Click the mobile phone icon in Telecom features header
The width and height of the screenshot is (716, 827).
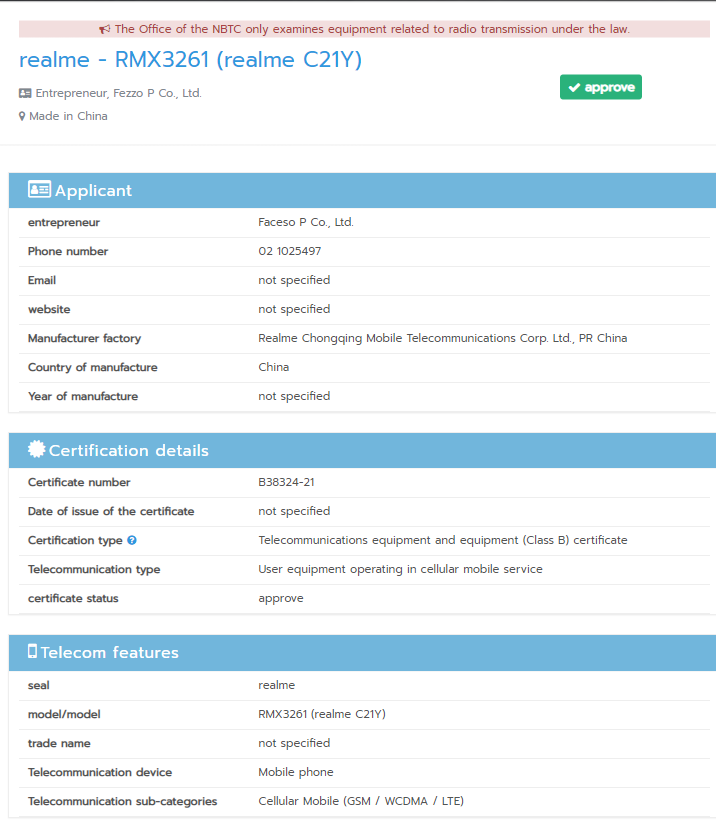click(32, 651)
